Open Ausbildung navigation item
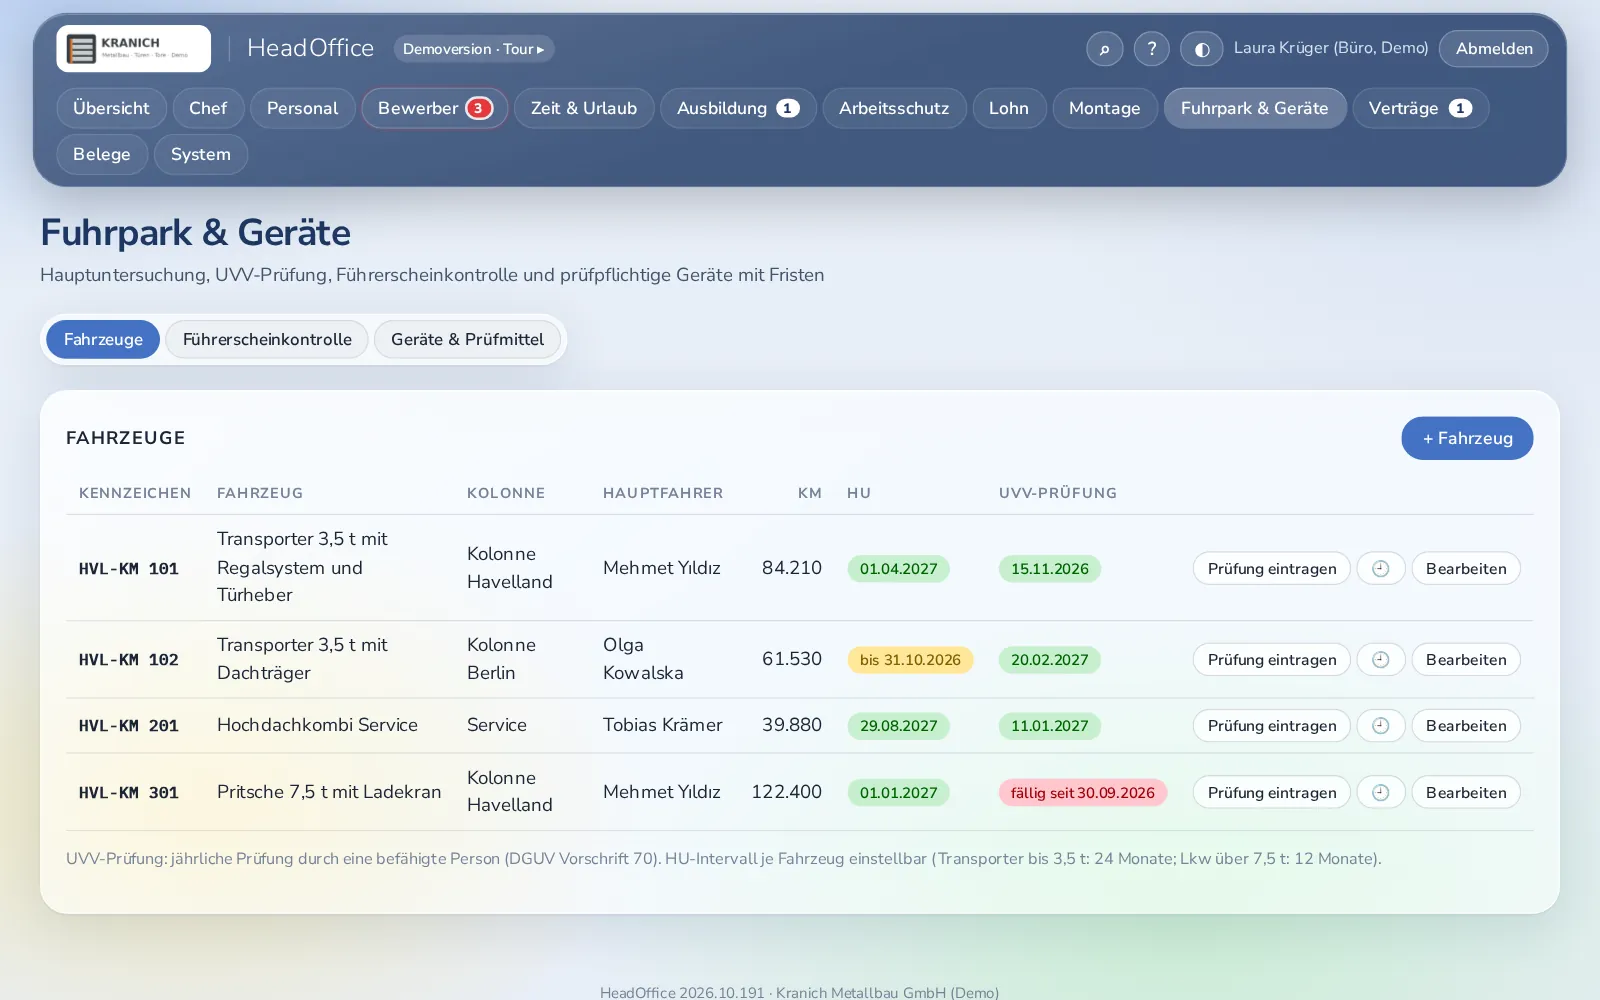Screen dimensions: 1600x1000 [x=738, y=108]
